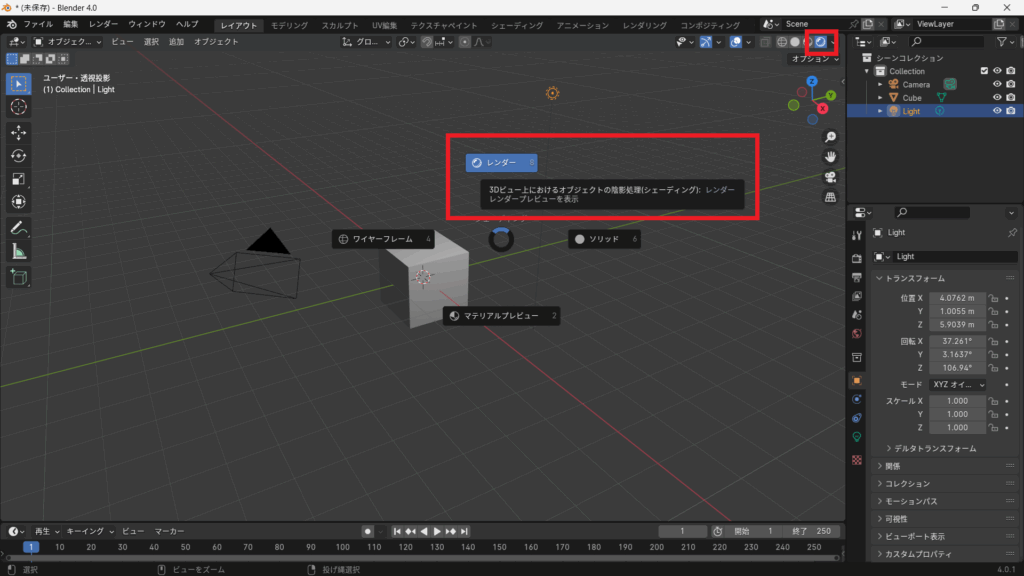The image size is (1024, 576).
Task: Select the Transform tool
Action: pyautogui.click(x=18, y=202)
